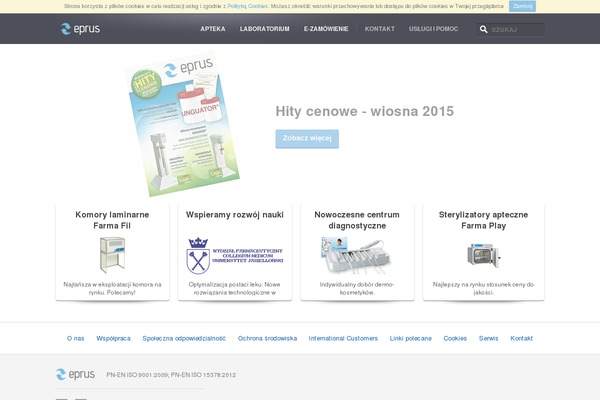Open the Komory laminarne Farma Fil card title
Screen dimensions: 600x400
(x=112, y=220)
